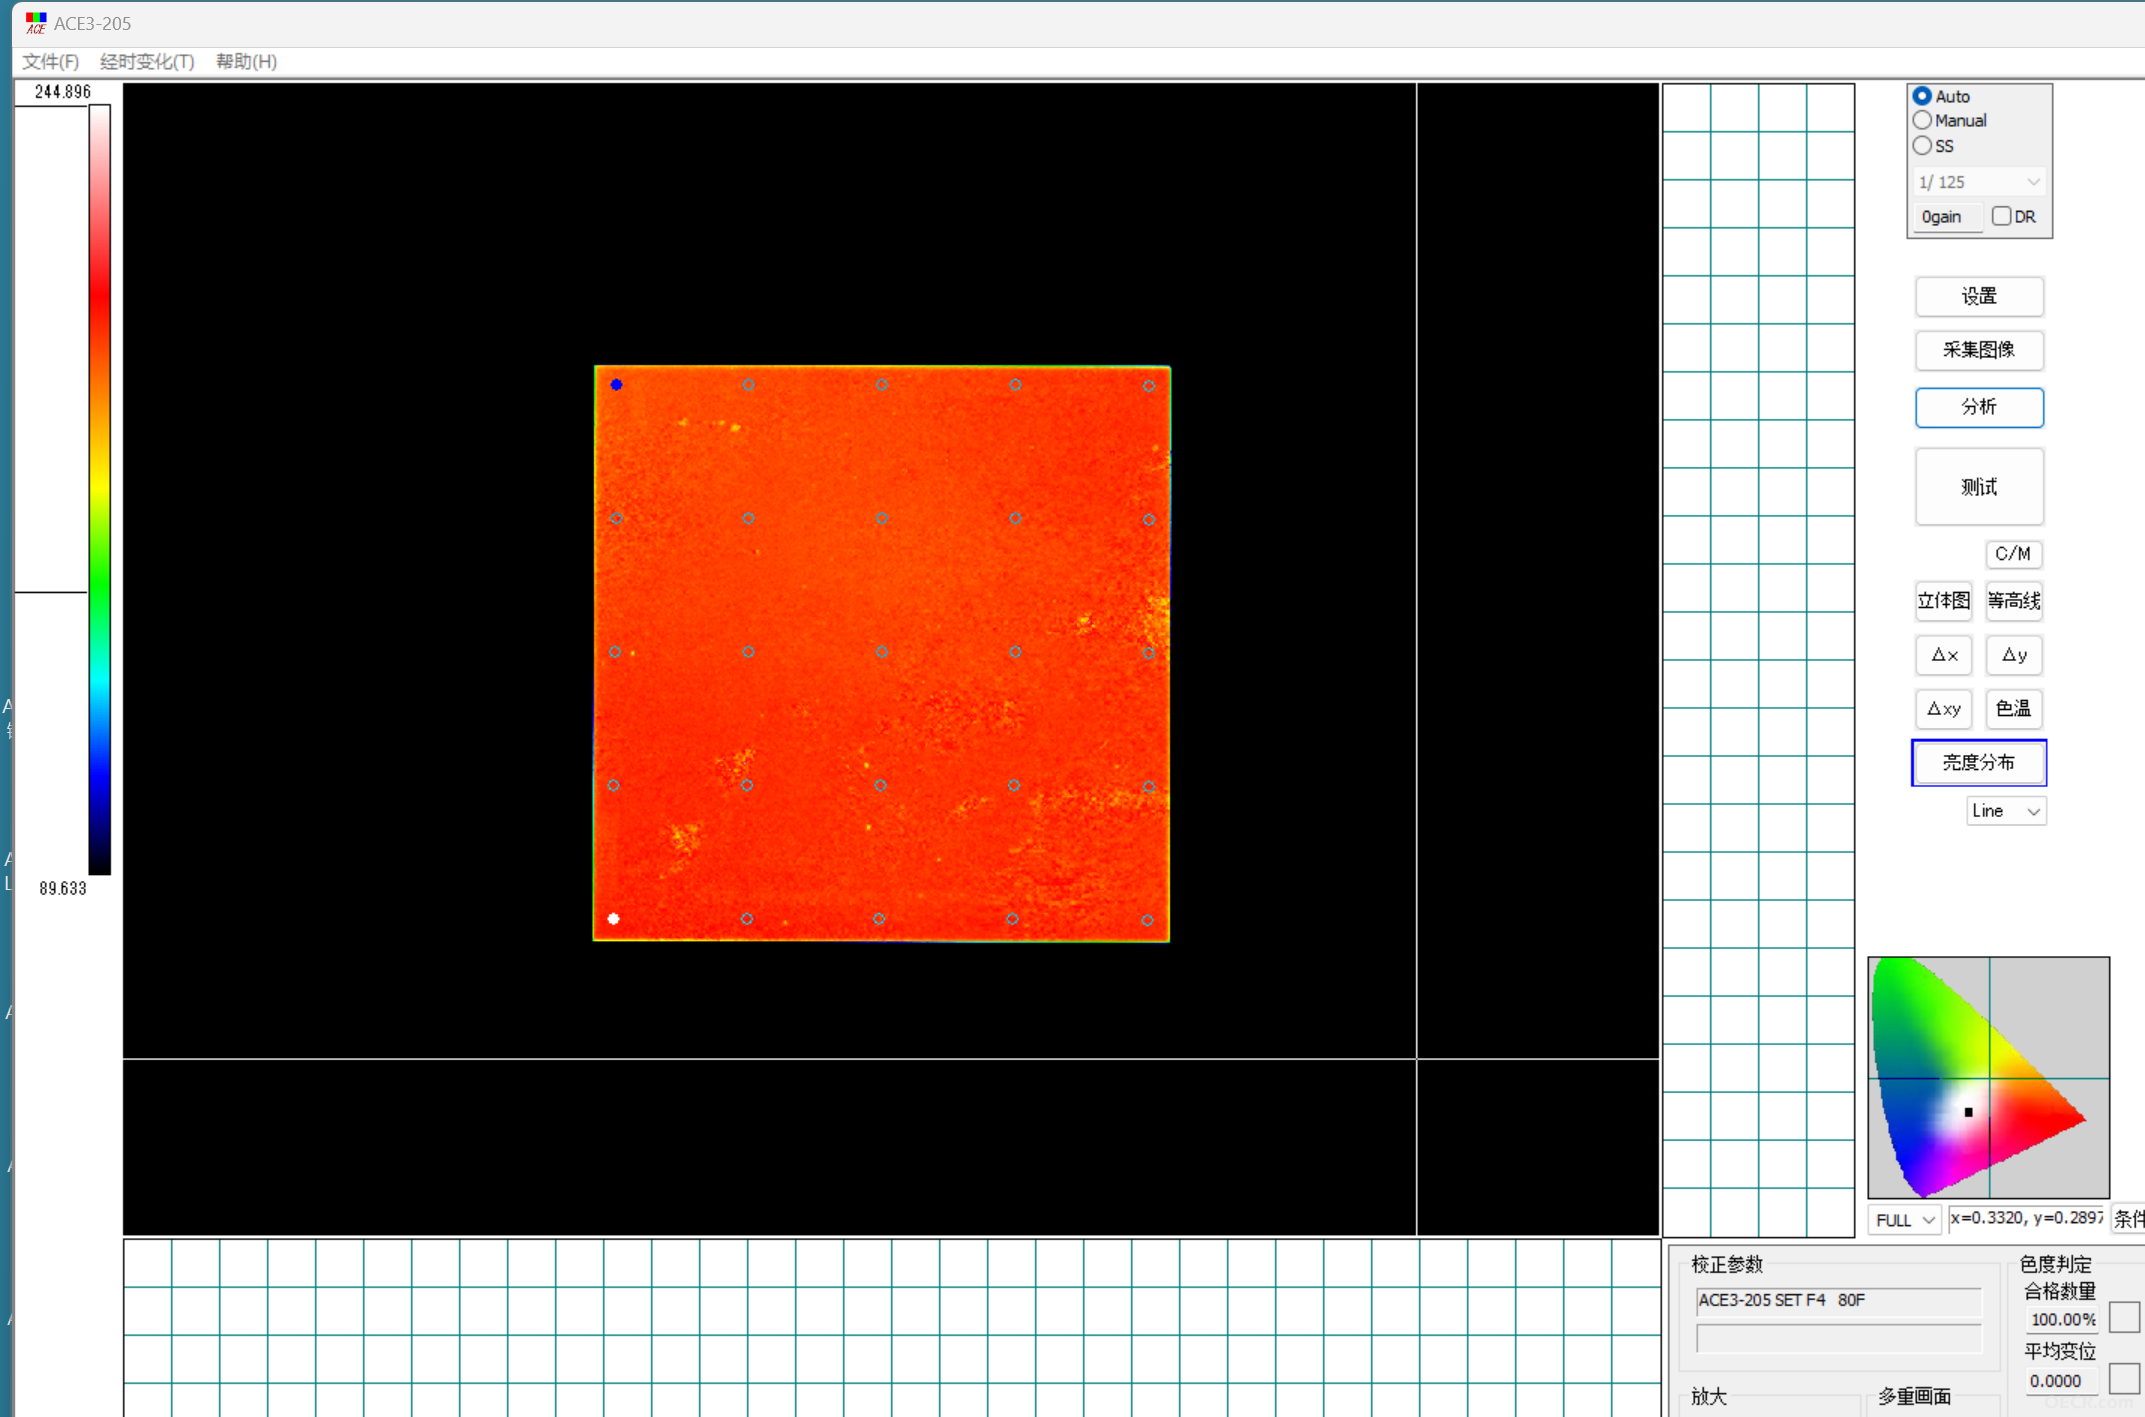Click the 测试 test button

1979,487
